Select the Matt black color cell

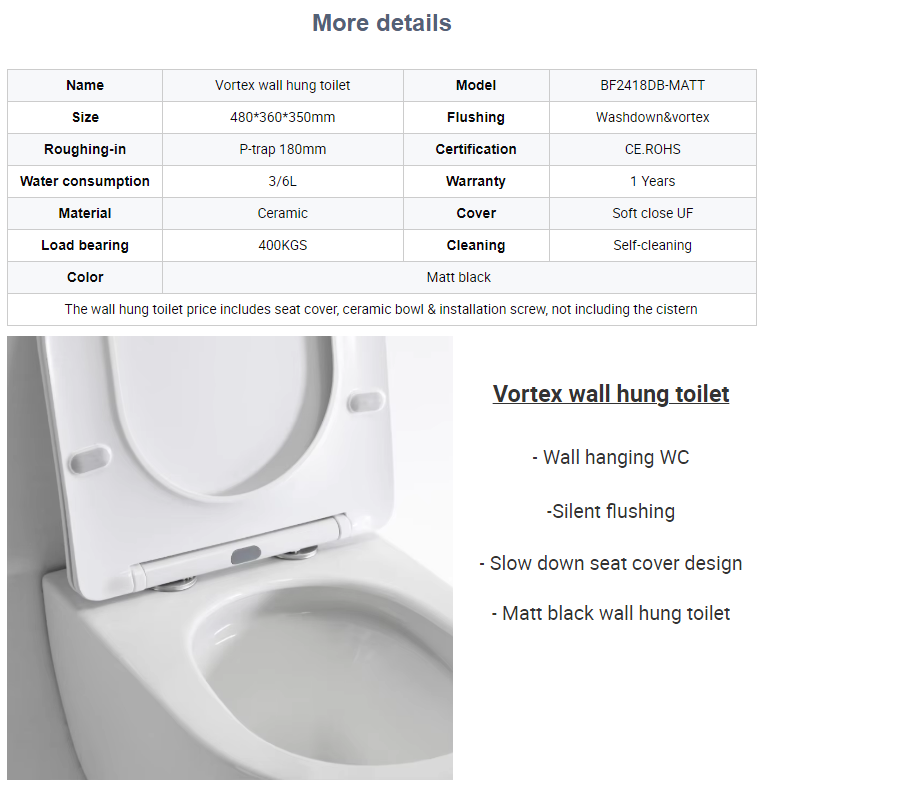click(x=459, y=277)
